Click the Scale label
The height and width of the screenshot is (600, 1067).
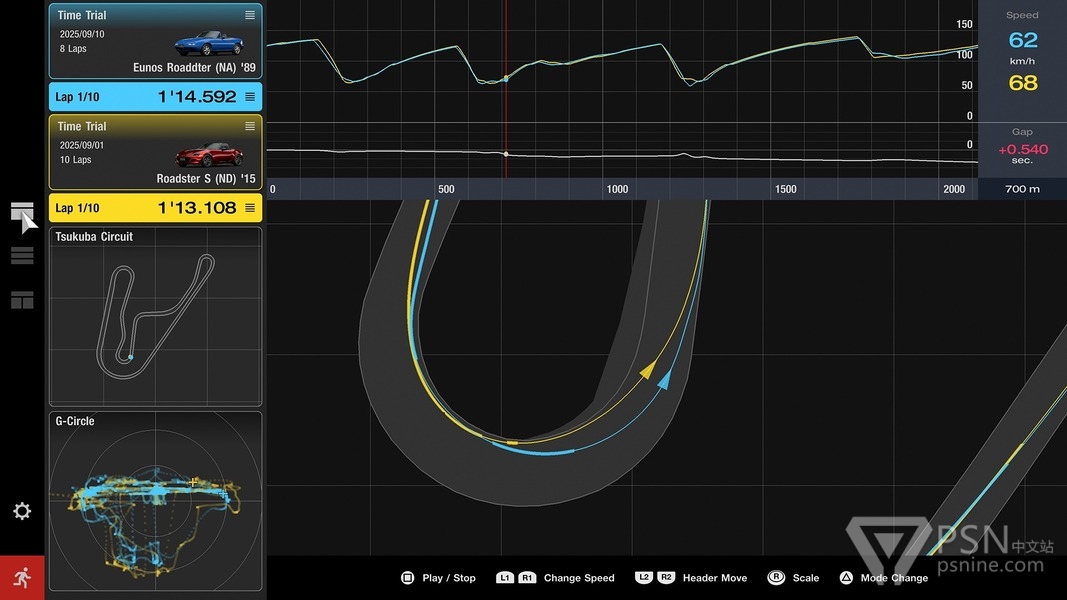(806, 578)
